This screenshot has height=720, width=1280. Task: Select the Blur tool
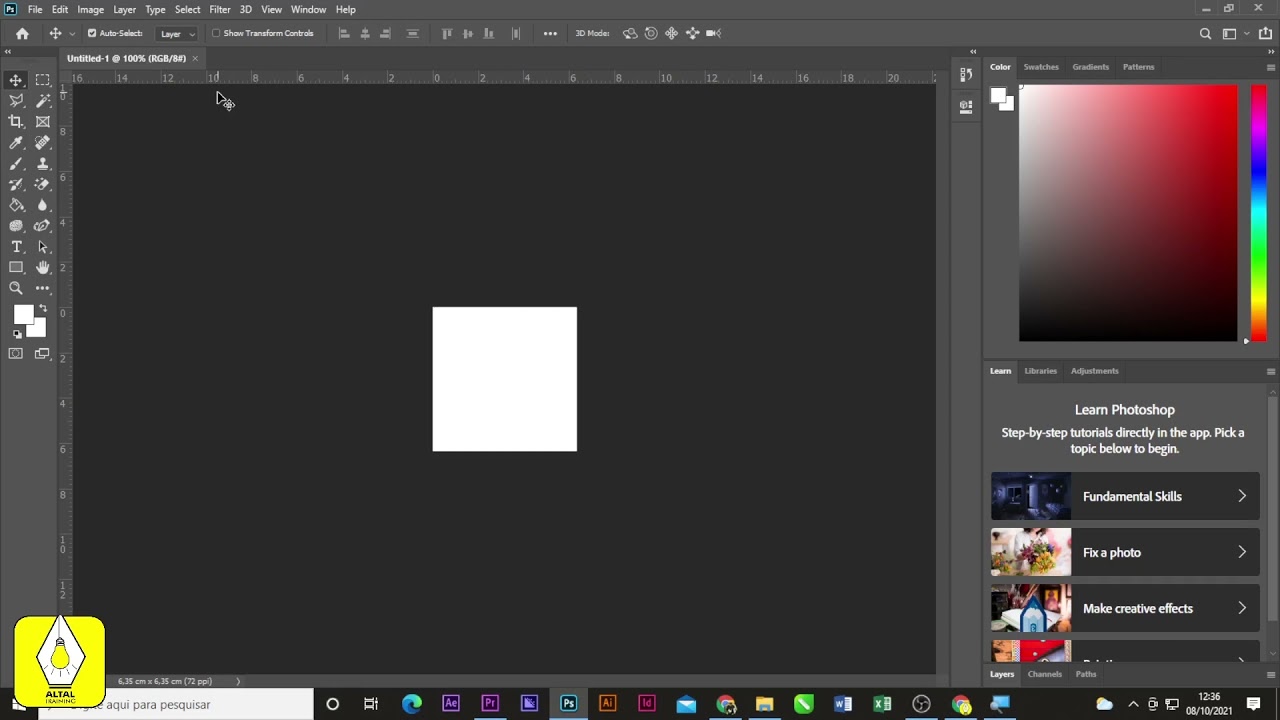(x=42, y=205)
